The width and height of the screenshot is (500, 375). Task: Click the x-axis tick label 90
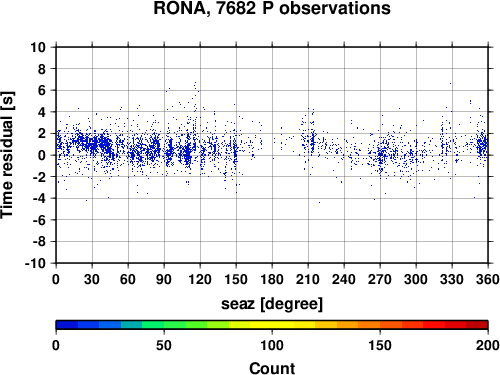tap(164, 279)
